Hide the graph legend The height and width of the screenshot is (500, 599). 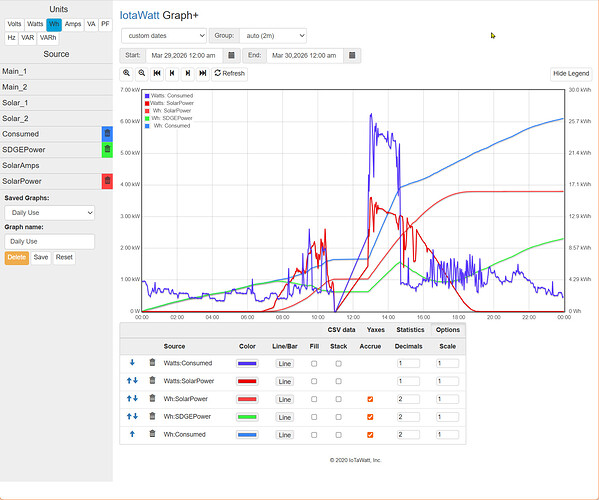coord(571,73)
